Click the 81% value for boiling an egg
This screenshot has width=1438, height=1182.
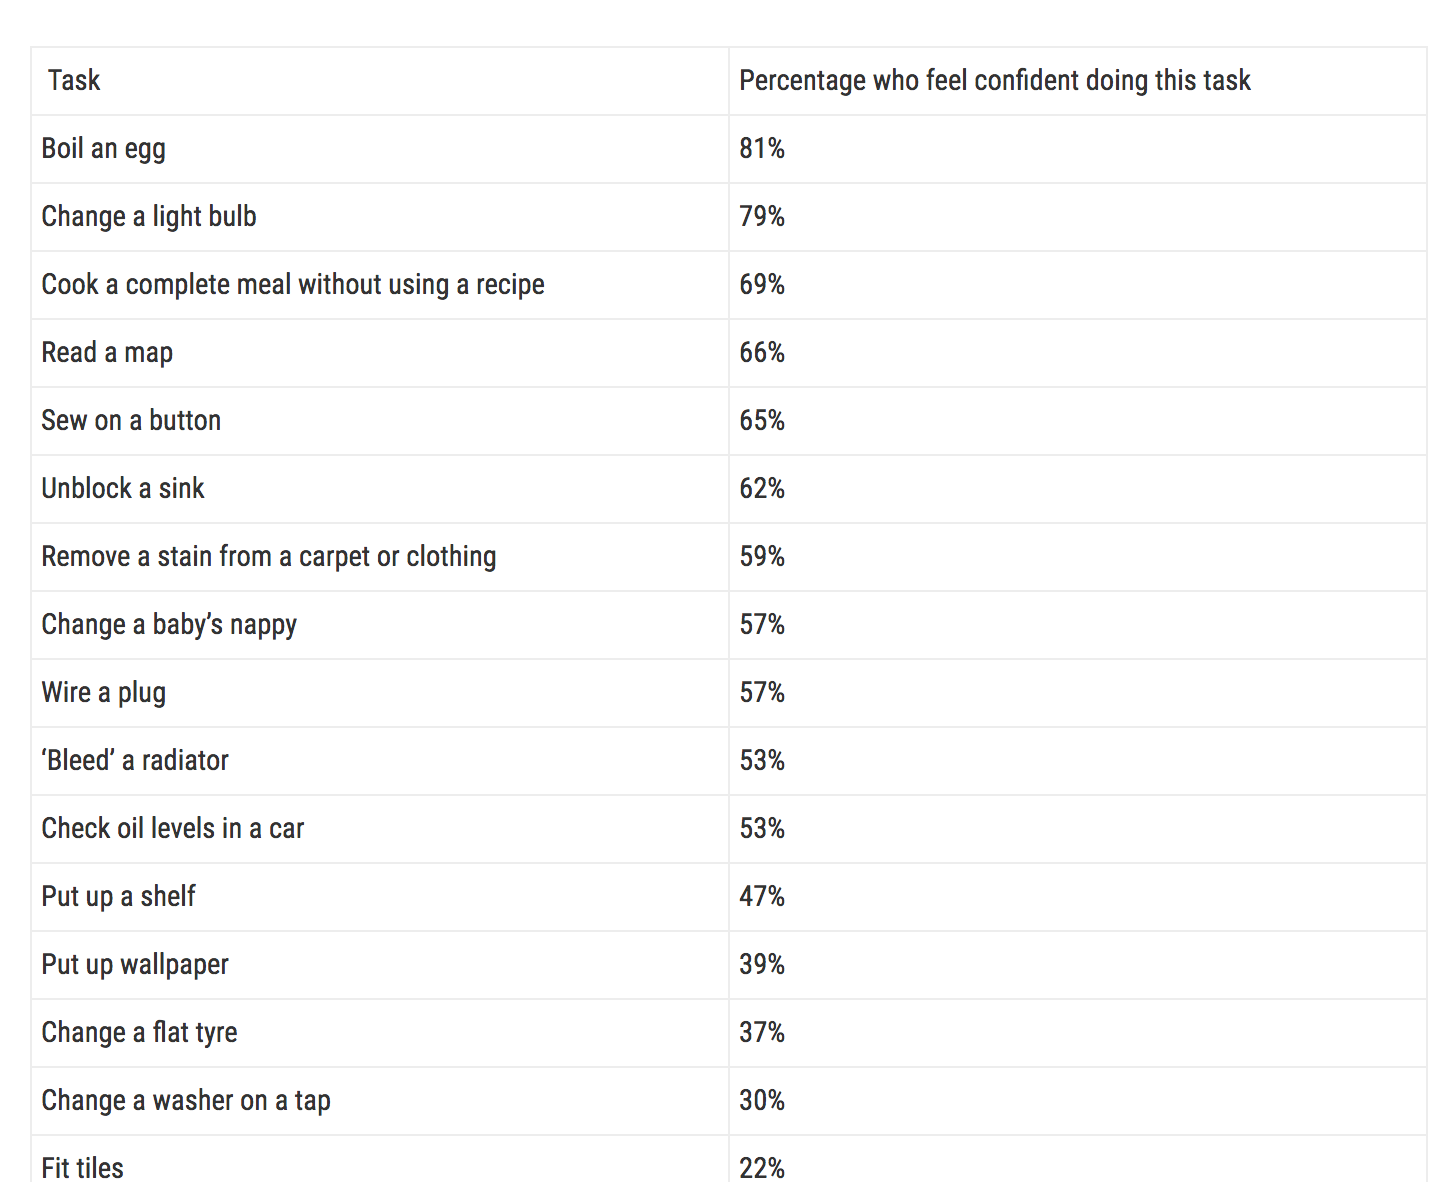click(762, 149)
